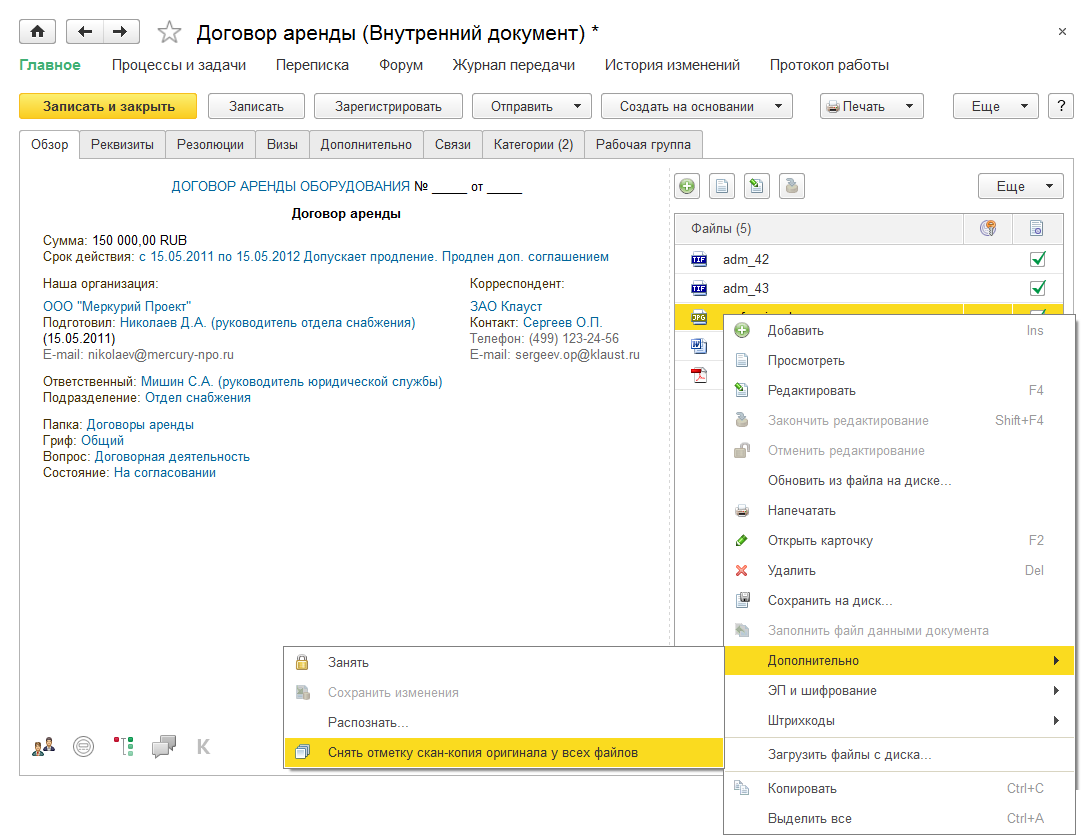
Task: Open the files panel Еще dropdown
Action: coord(1020,187)
